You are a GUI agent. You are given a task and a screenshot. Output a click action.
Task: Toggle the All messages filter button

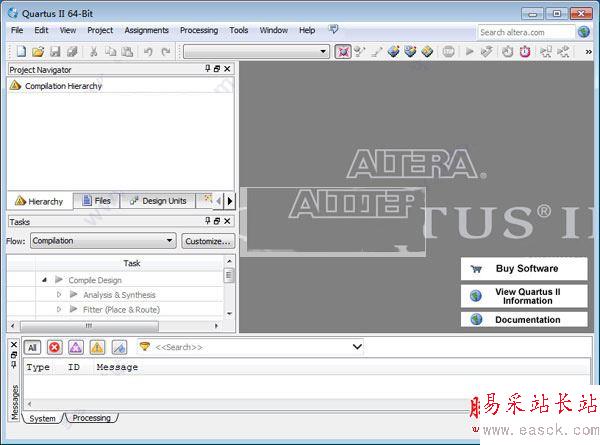tap(32, 347)
